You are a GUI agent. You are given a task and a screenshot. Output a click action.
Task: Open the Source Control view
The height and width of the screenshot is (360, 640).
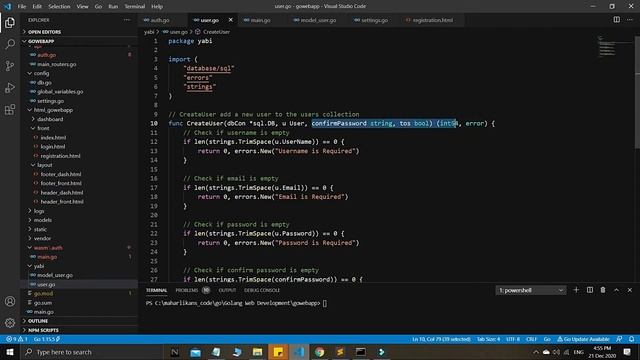pyautogui.click(x=10, y=66)
